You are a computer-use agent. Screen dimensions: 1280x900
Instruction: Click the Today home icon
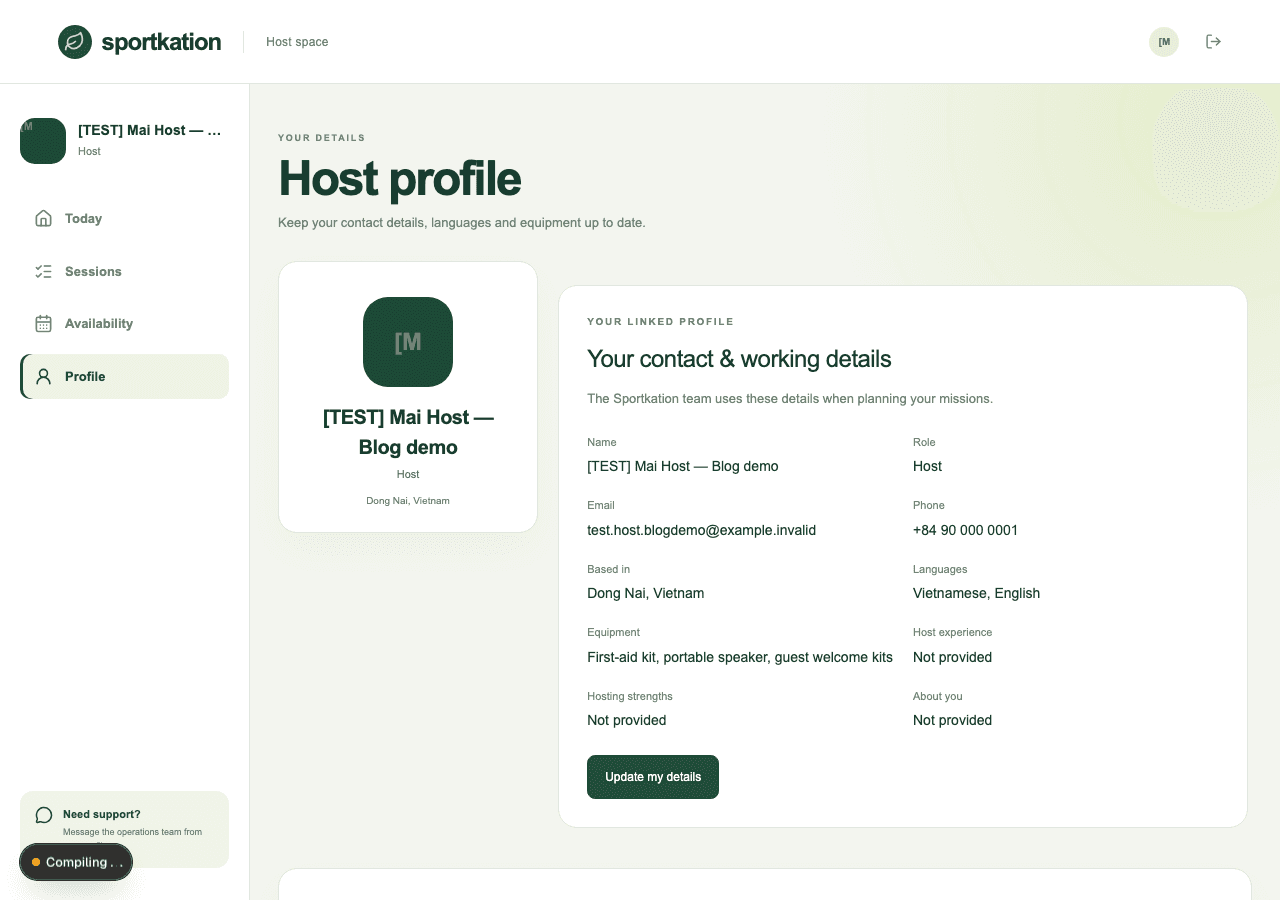[43, 219]
